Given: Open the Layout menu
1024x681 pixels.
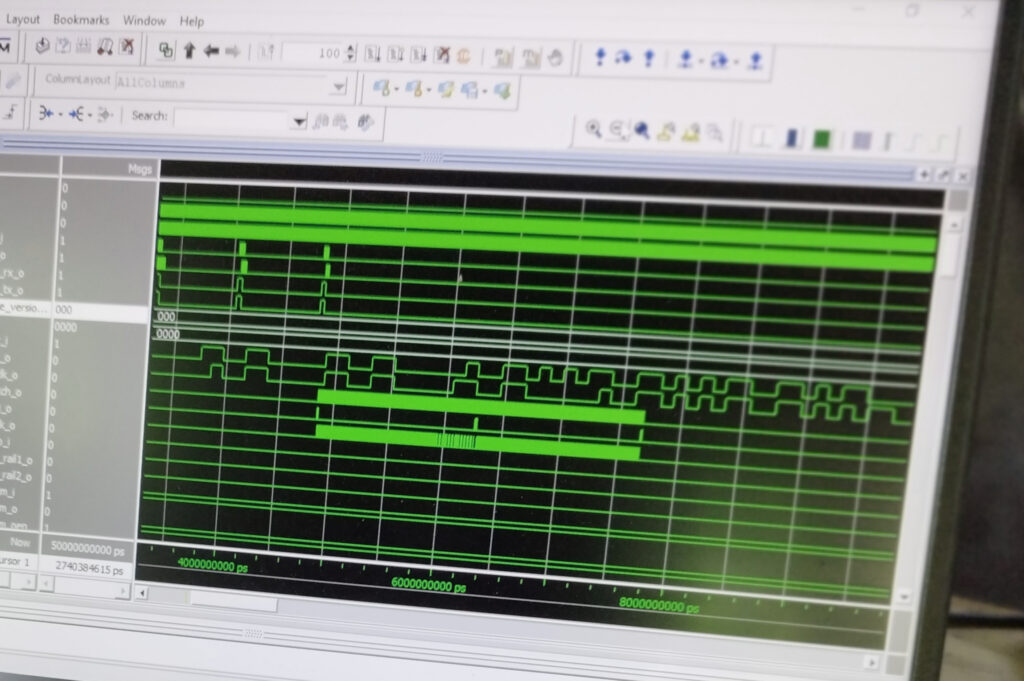Looking at the screenshot, I should (x=22, y=19).
